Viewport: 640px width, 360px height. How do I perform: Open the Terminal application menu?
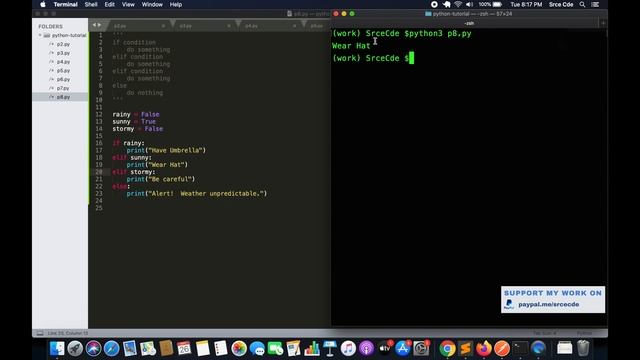tap(65, 4)
